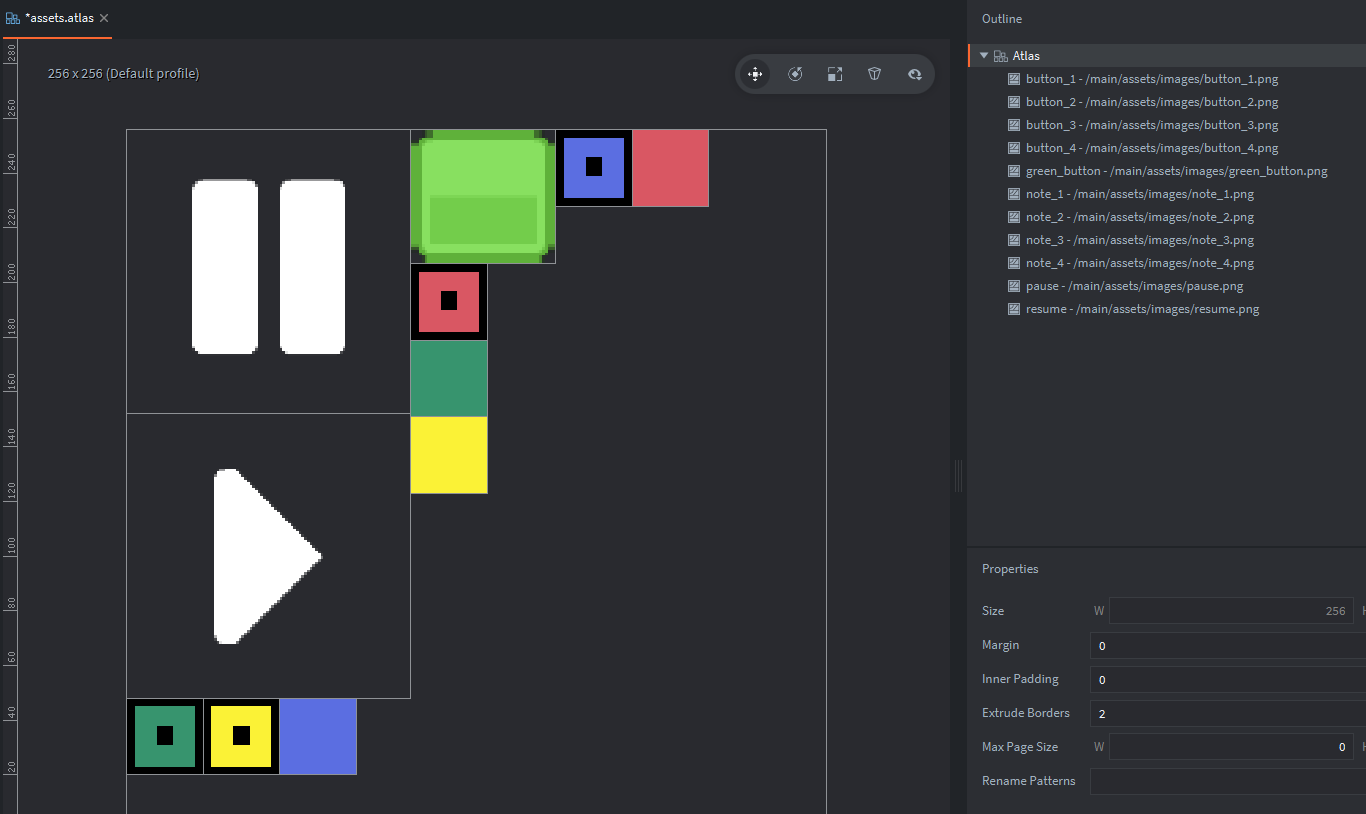The image size is (1366, 814).
Task: Open the visibility filters menu
Action: [914, 74]
